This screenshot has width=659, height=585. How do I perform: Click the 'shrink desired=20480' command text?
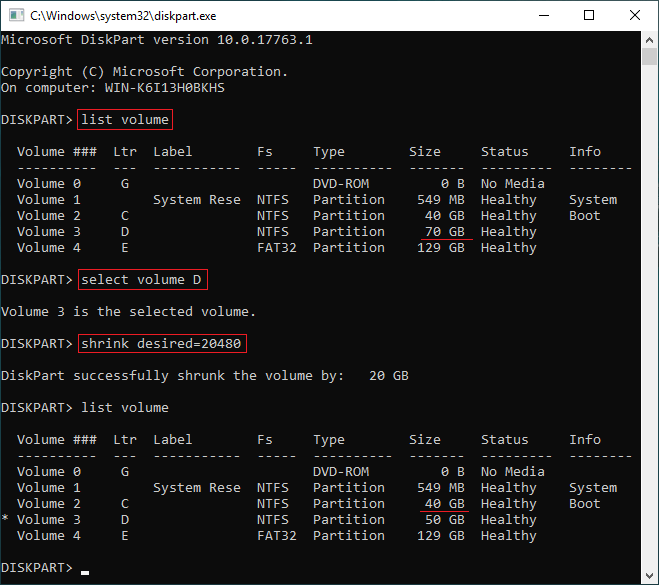161,344
